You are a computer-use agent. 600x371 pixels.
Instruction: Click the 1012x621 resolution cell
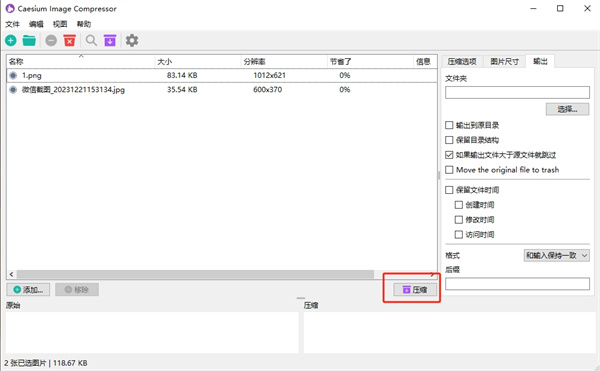[269, 75]
